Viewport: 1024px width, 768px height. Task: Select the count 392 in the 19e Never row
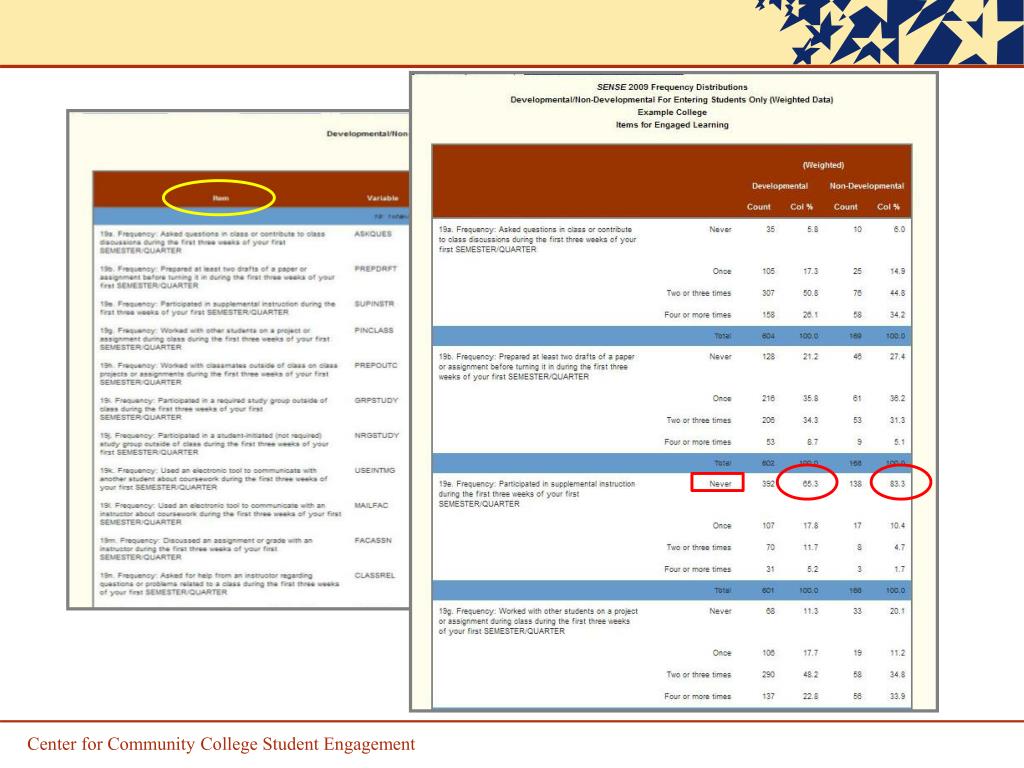click(x=768, y=484)
